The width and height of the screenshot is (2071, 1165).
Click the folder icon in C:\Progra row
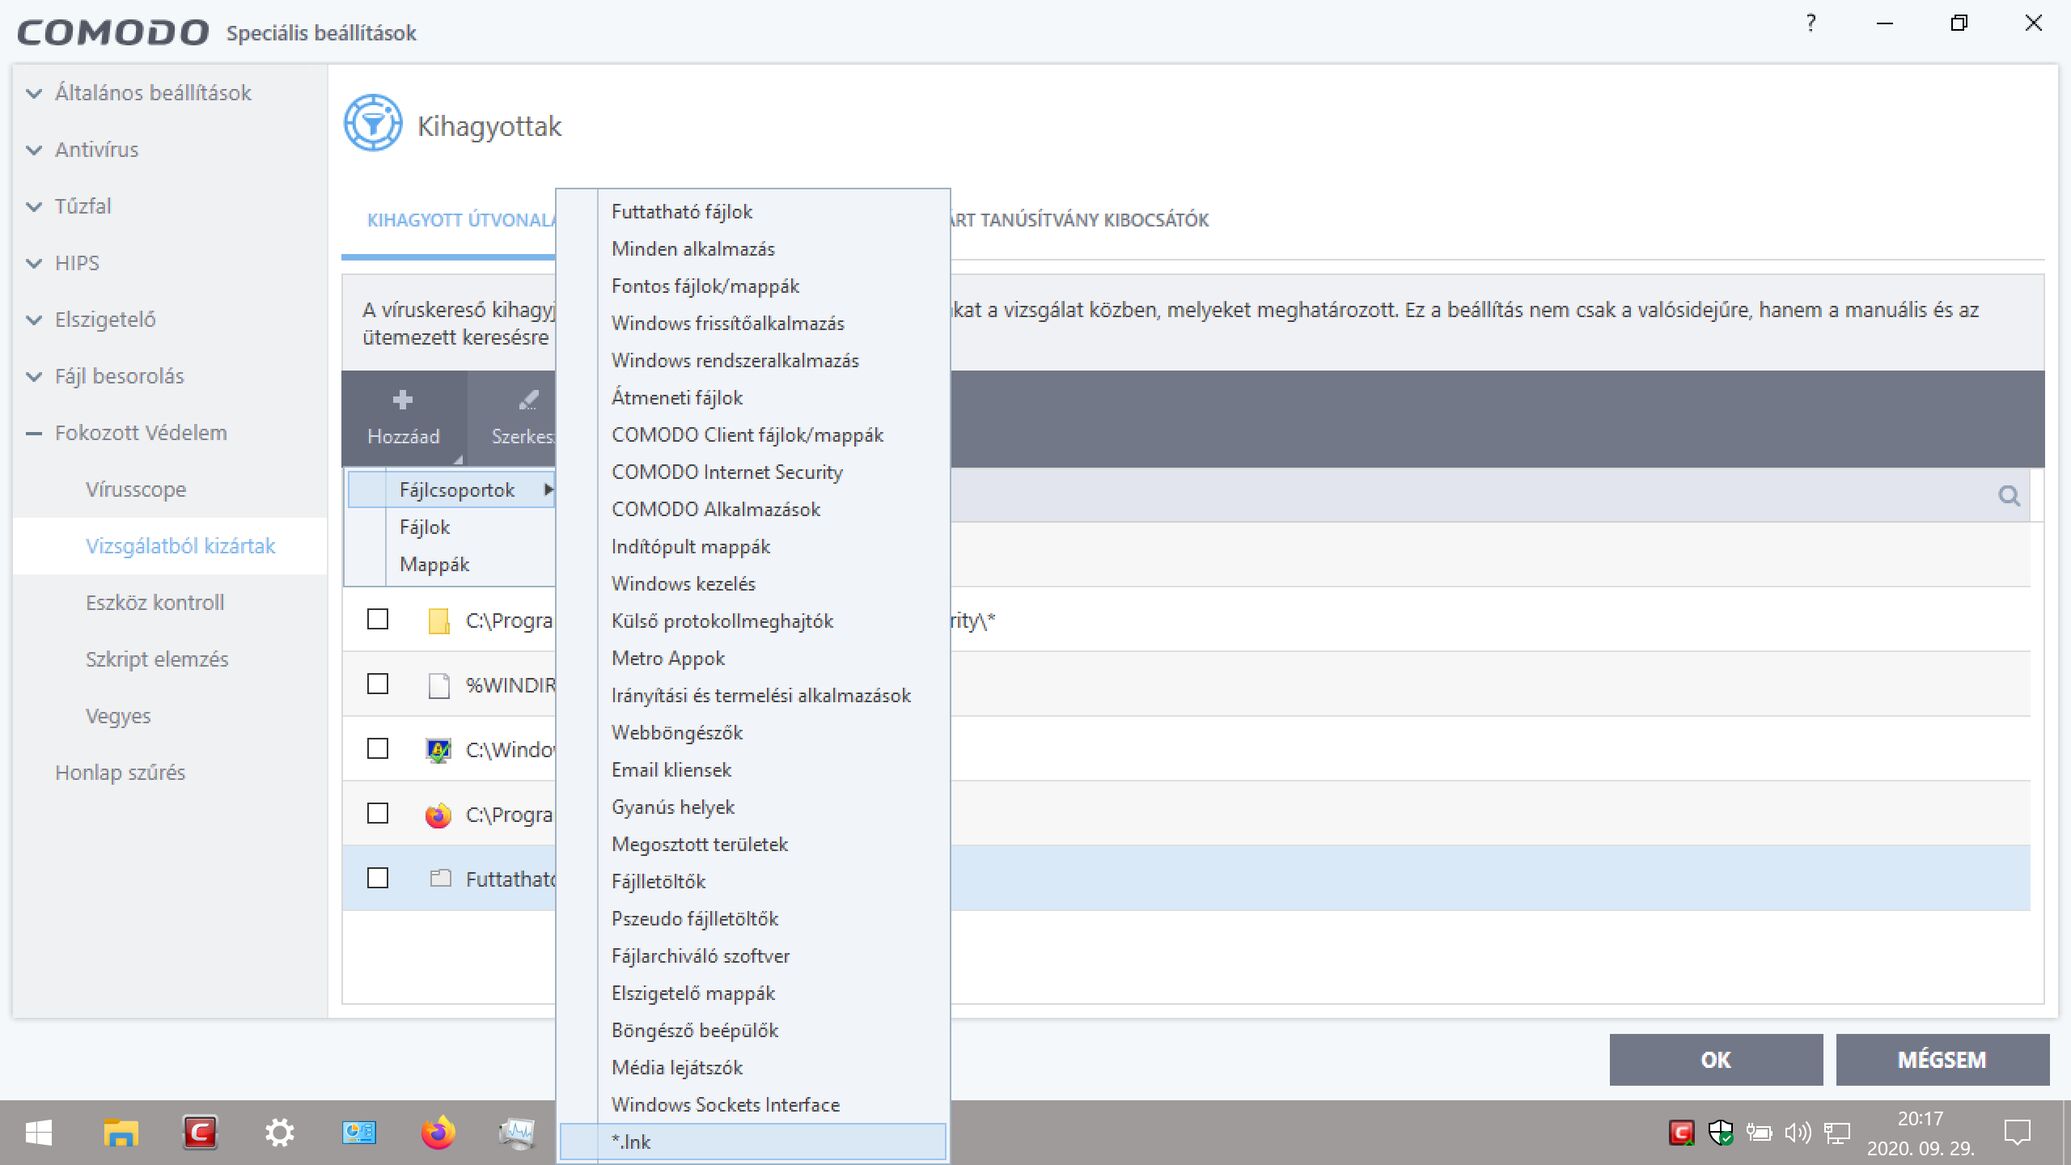(438, 621)
